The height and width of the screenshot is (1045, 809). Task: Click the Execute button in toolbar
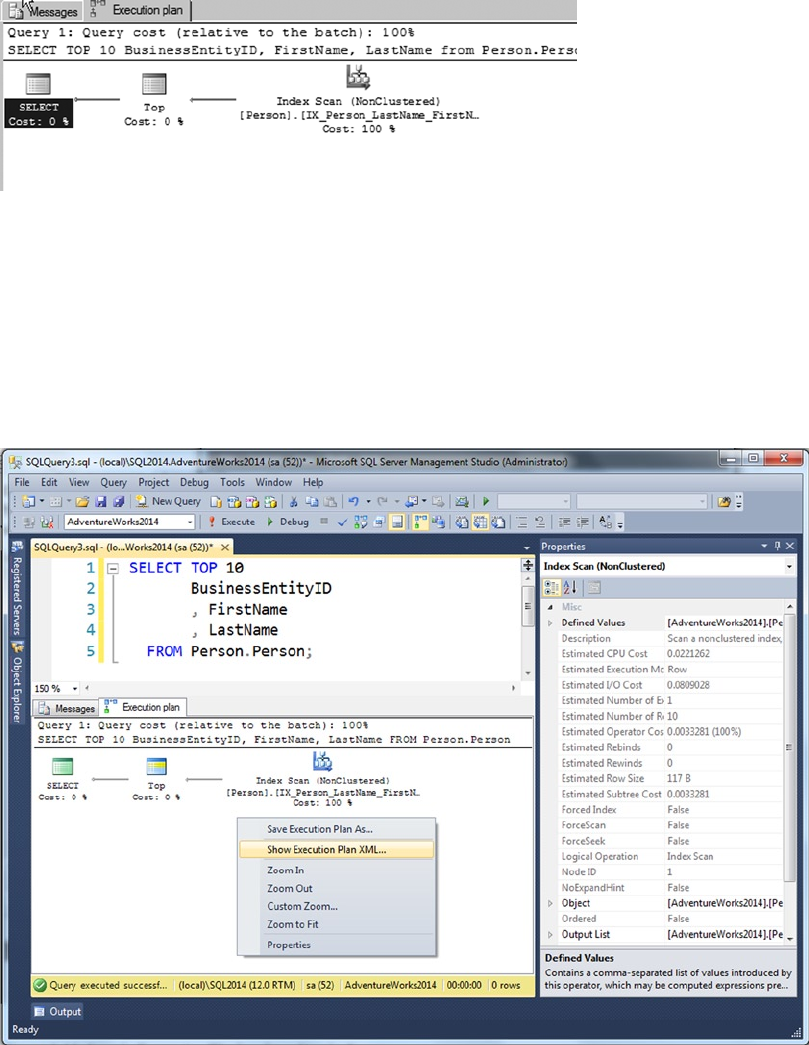click(x=231, y=522)
